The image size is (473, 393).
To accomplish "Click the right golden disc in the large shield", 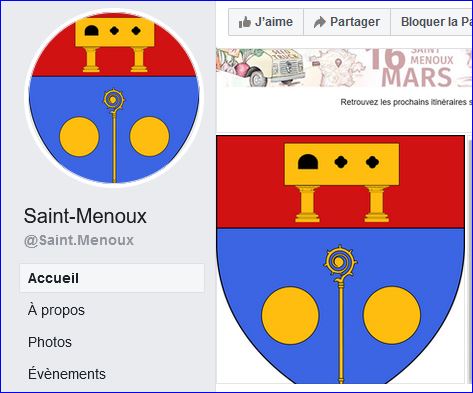I will point(392,315).
